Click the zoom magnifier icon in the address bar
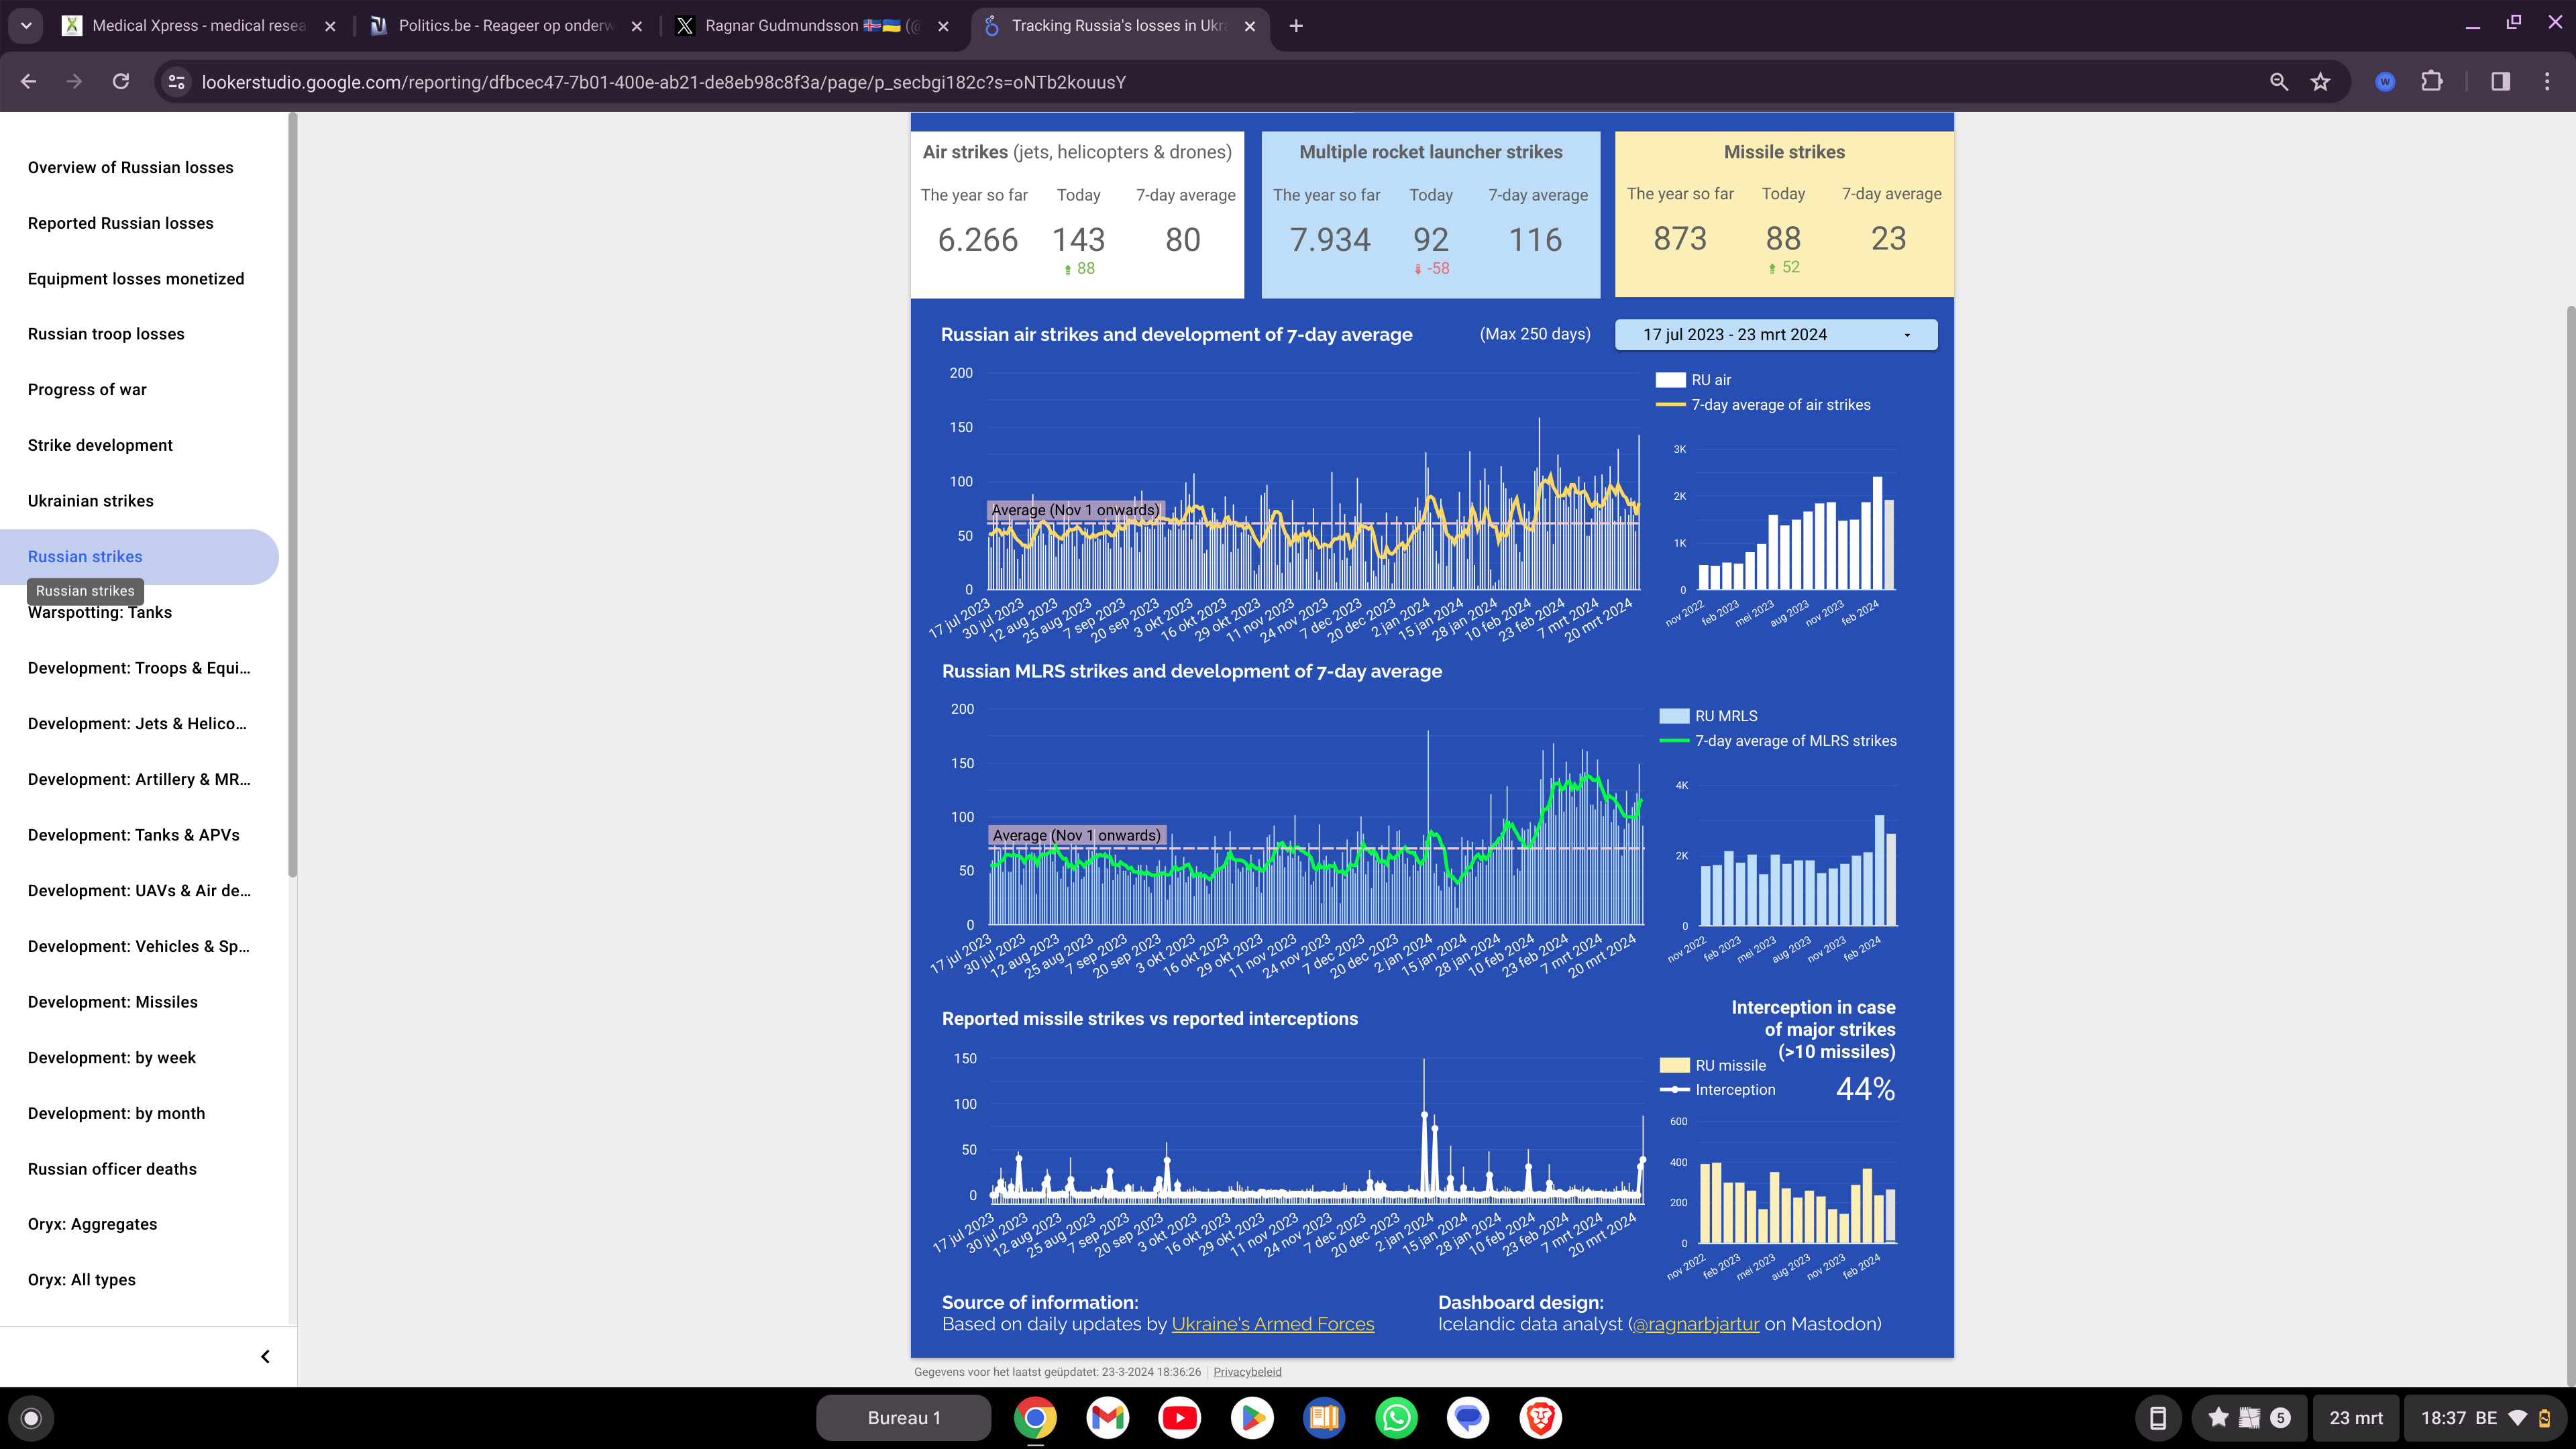This screenshot has height=1449, width=2576. point(2279,82)
